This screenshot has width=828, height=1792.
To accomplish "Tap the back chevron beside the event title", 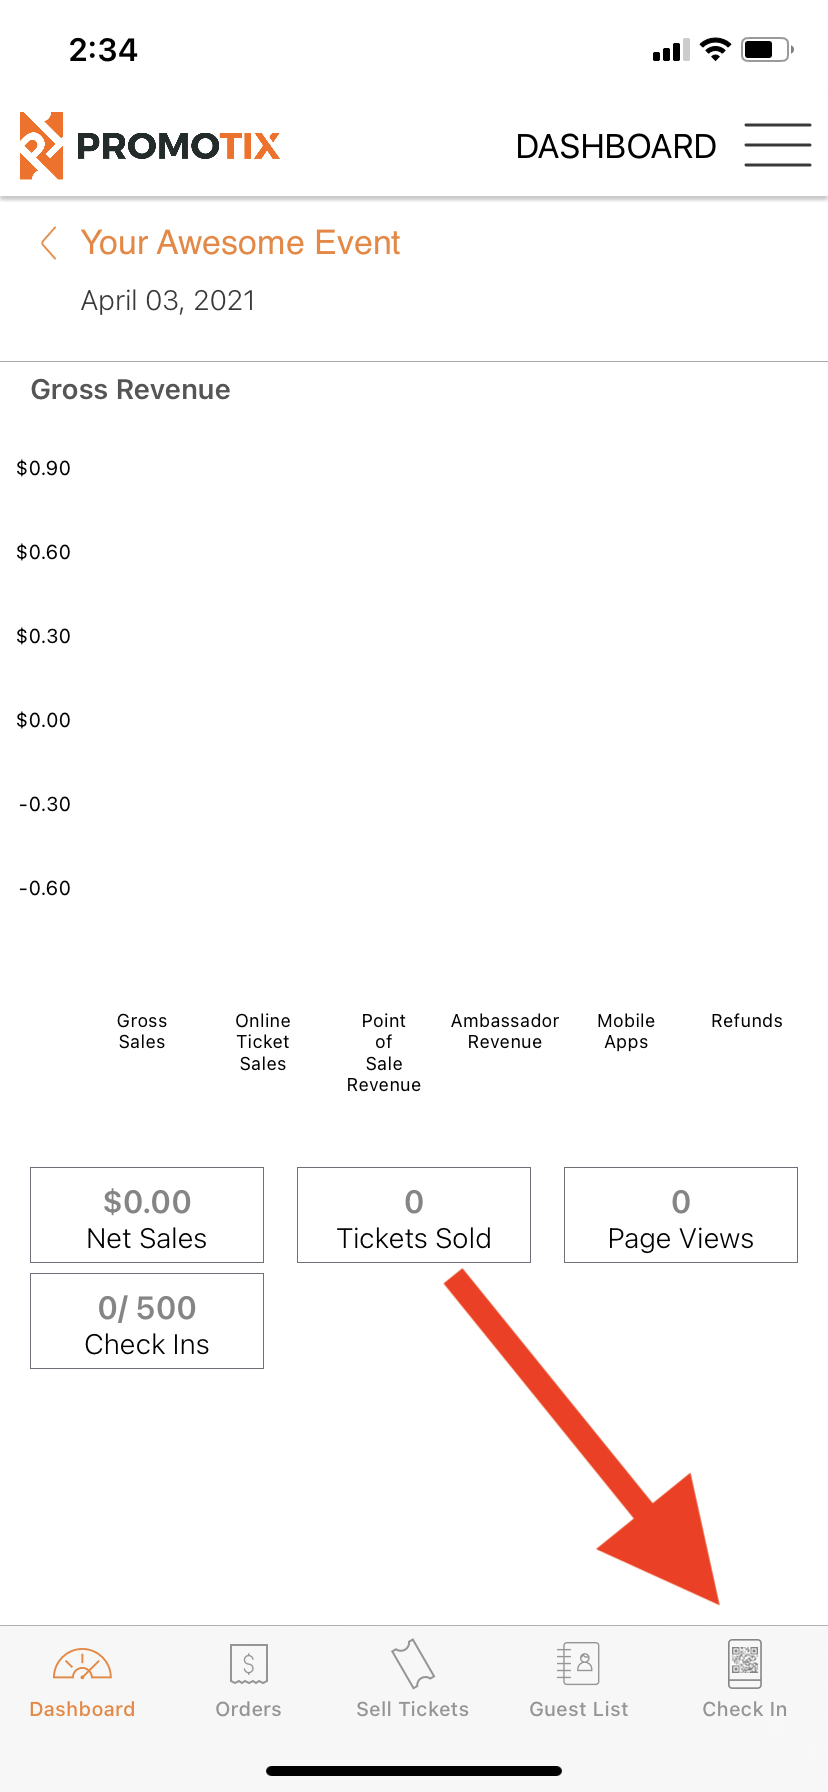I will 49,243.
